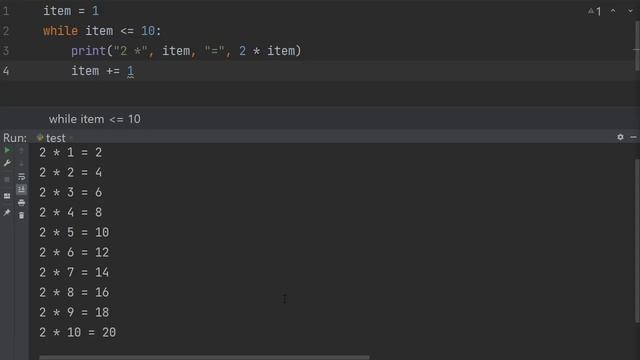Click breadcrumb 'while item <= 10'
640x360 pixels.
pyautogui.click(x=95, y=119)
